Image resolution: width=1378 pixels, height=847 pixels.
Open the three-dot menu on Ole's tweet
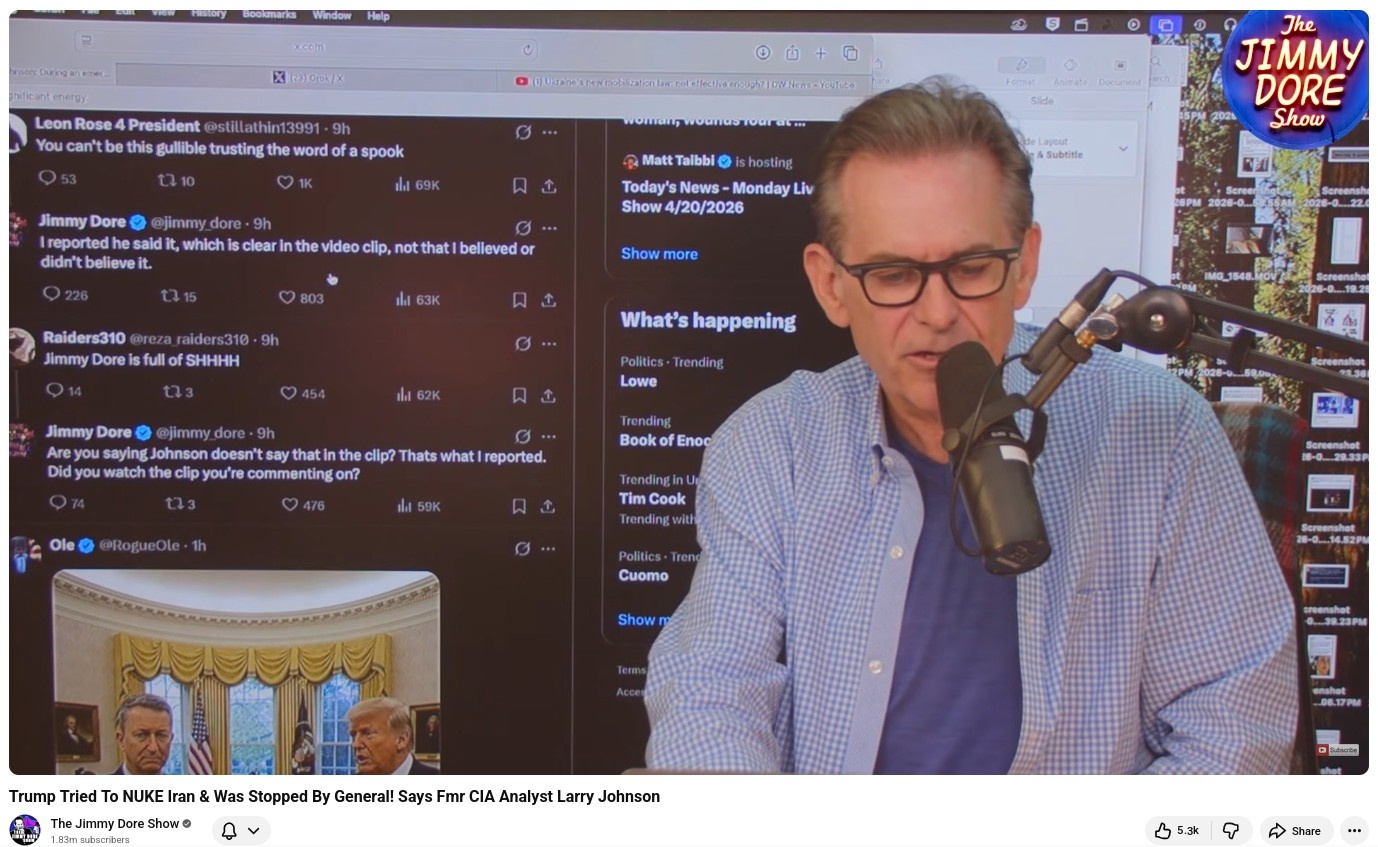click(549, 548)
